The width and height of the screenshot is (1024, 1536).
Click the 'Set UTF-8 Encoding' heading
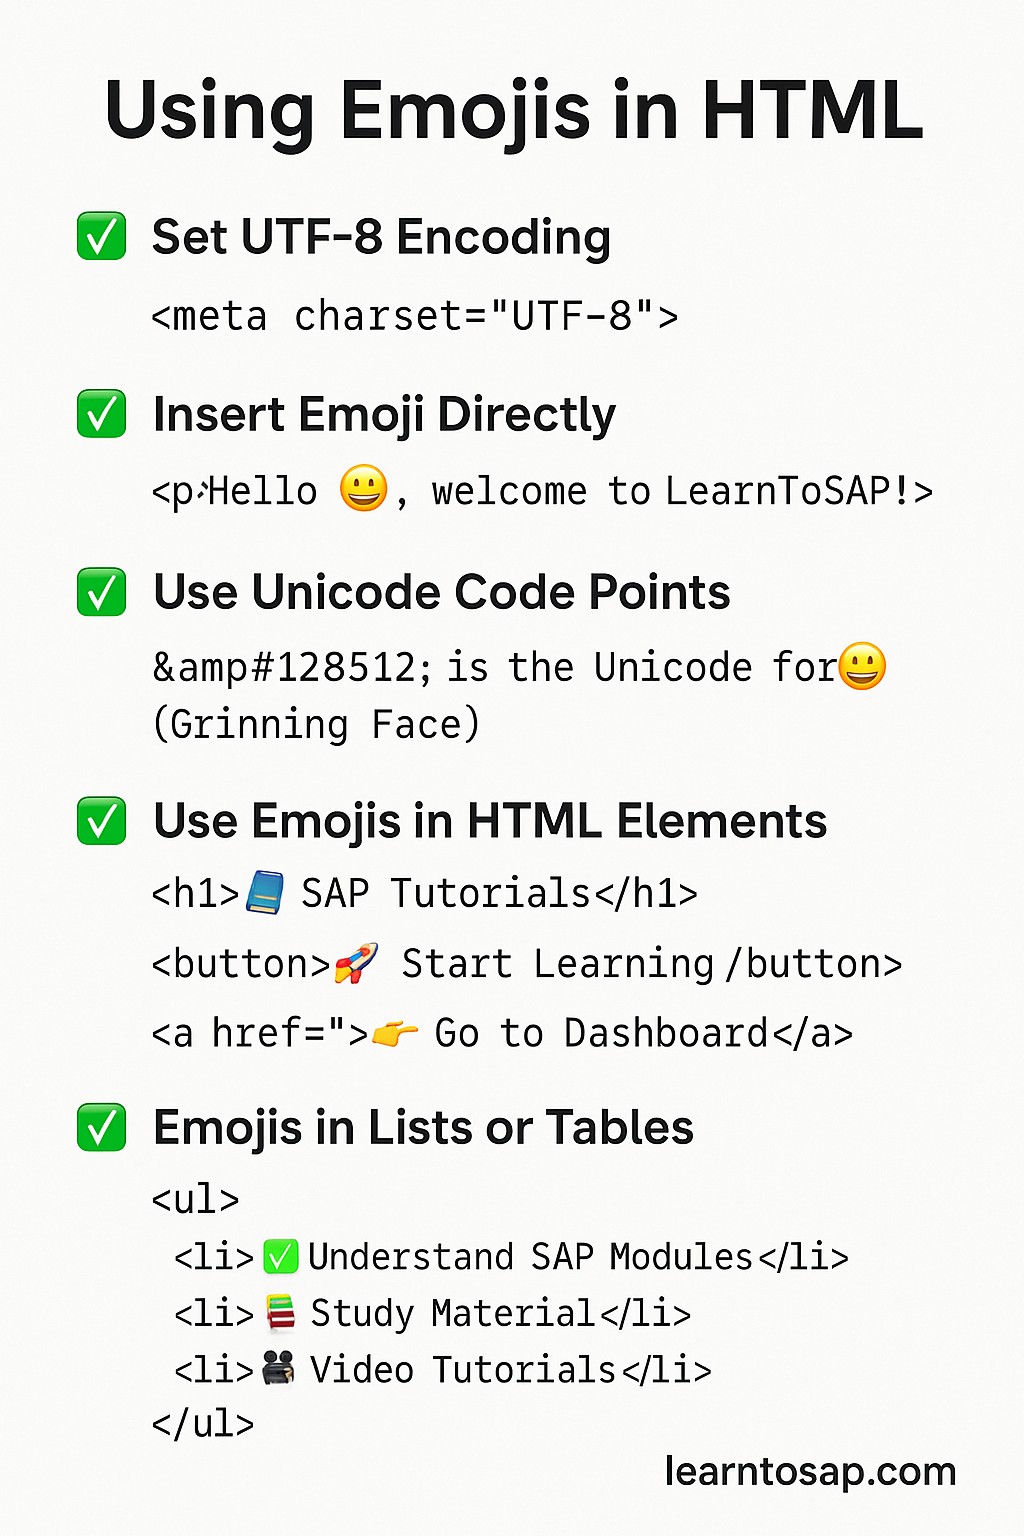(381, 238)
